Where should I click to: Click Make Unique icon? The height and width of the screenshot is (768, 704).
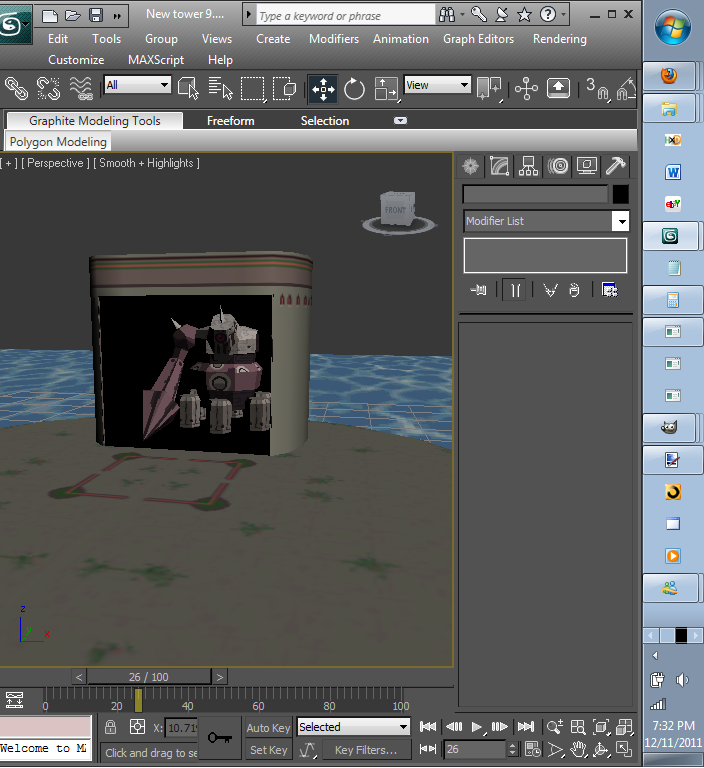click(x=550, y=290)
